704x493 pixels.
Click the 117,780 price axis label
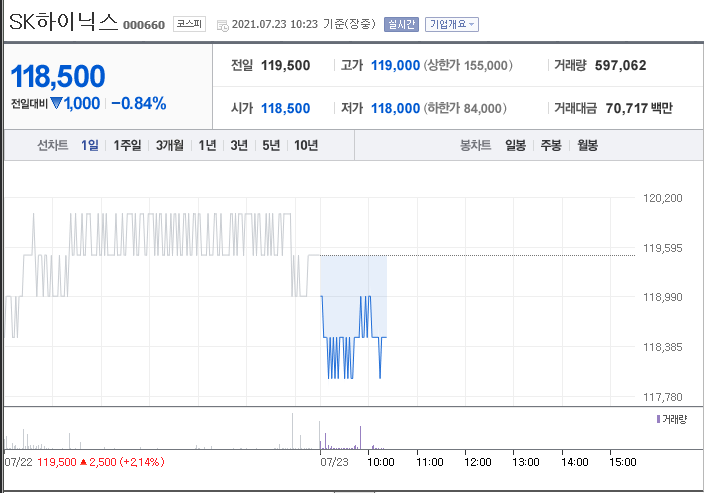663,397
